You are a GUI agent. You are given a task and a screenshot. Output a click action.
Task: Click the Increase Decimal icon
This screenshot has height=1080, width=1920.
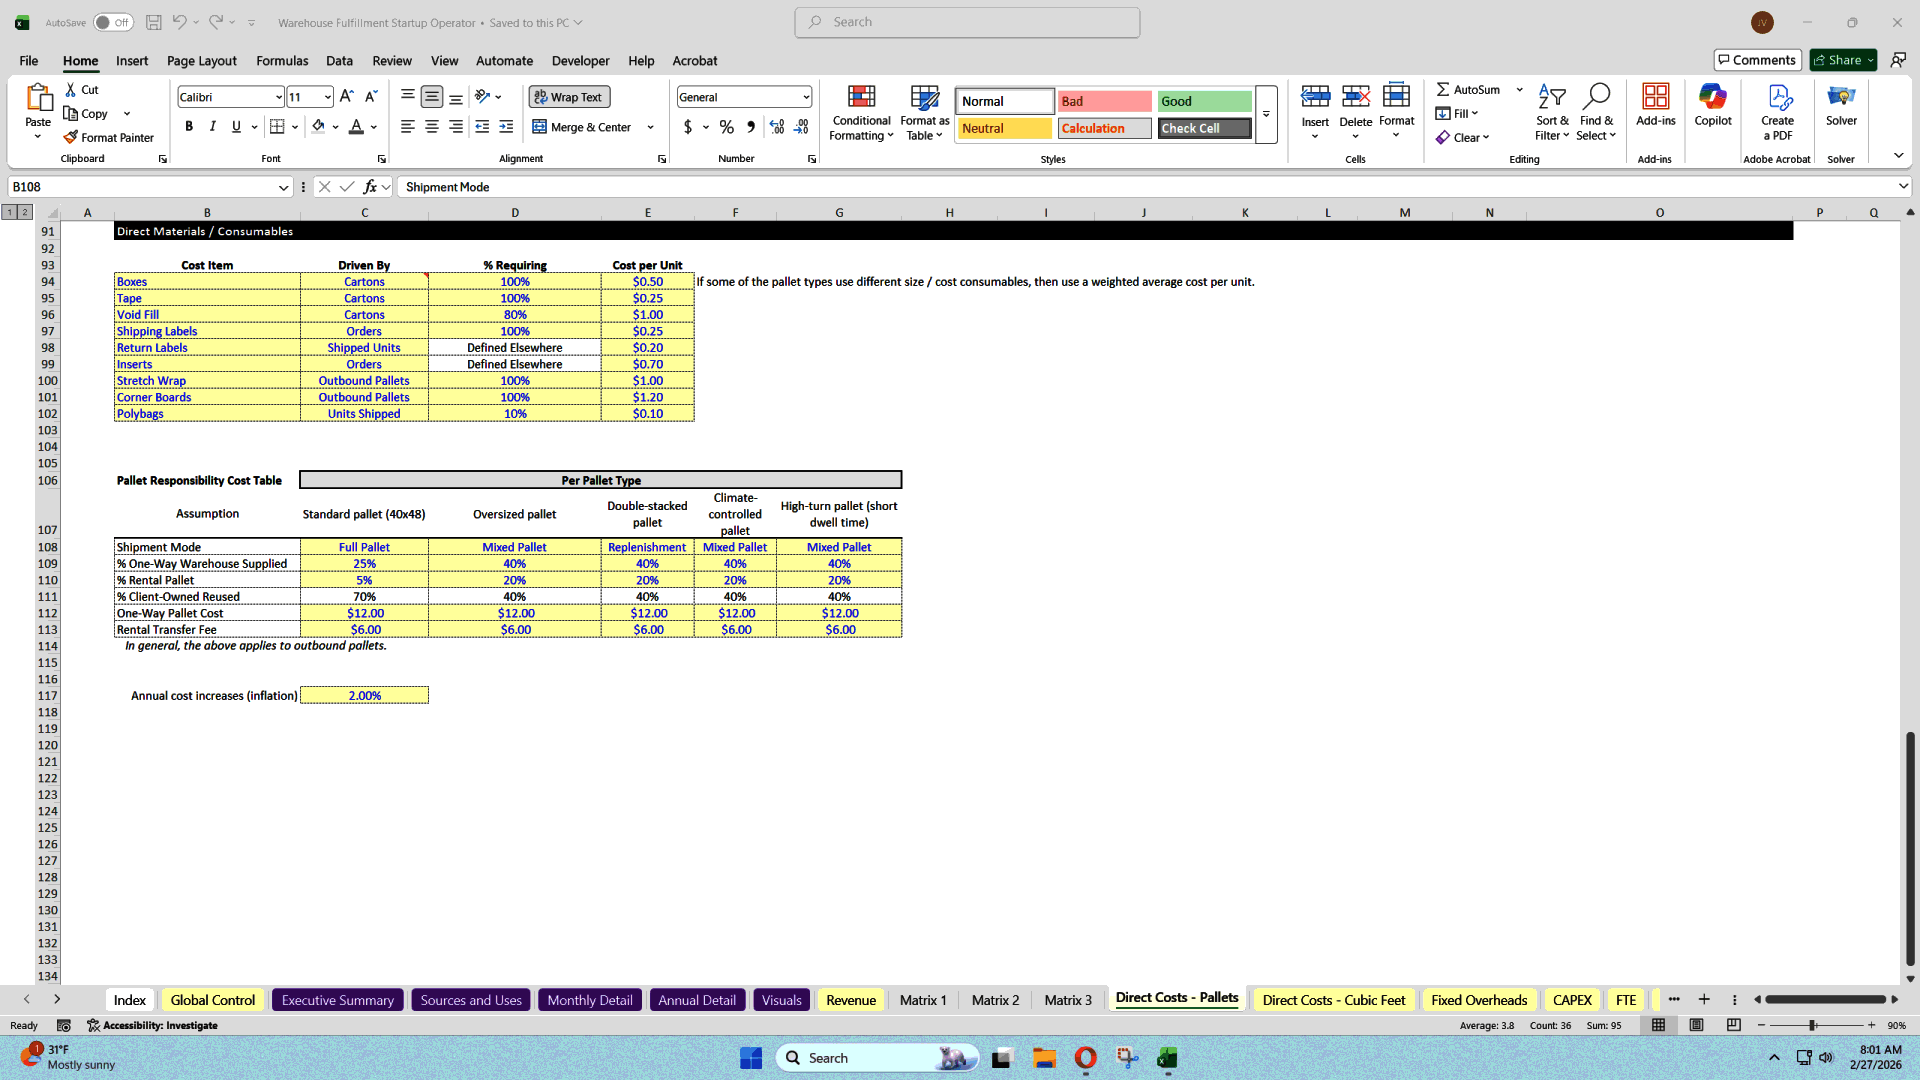(x=777, y=127)
